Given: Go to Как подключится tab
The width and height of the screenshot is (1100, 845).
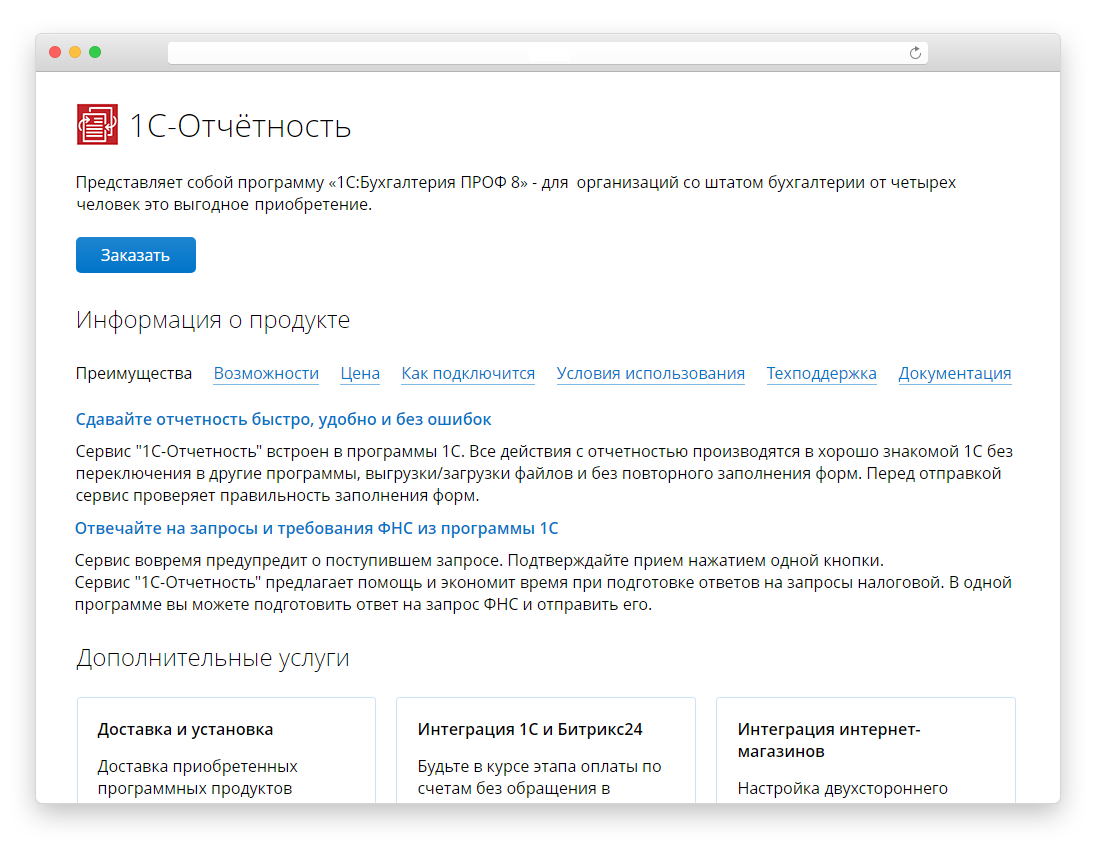Looking at the screenshot, I should click(x=468, y=373).
